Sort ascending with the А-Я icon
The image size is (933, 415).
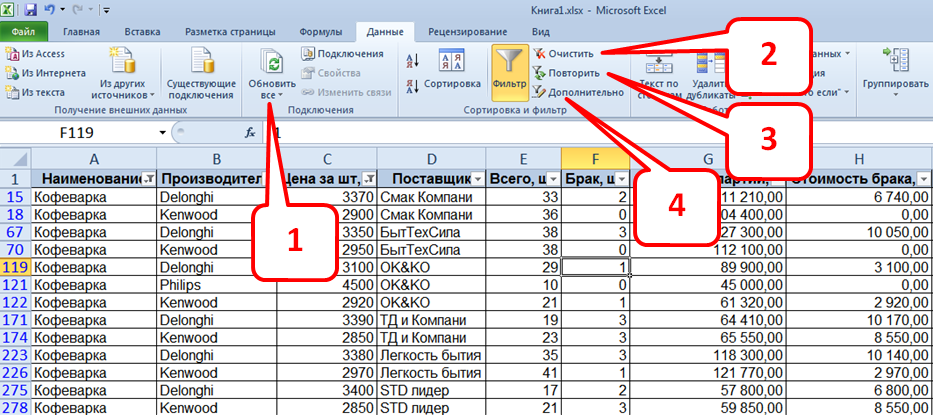413,61
